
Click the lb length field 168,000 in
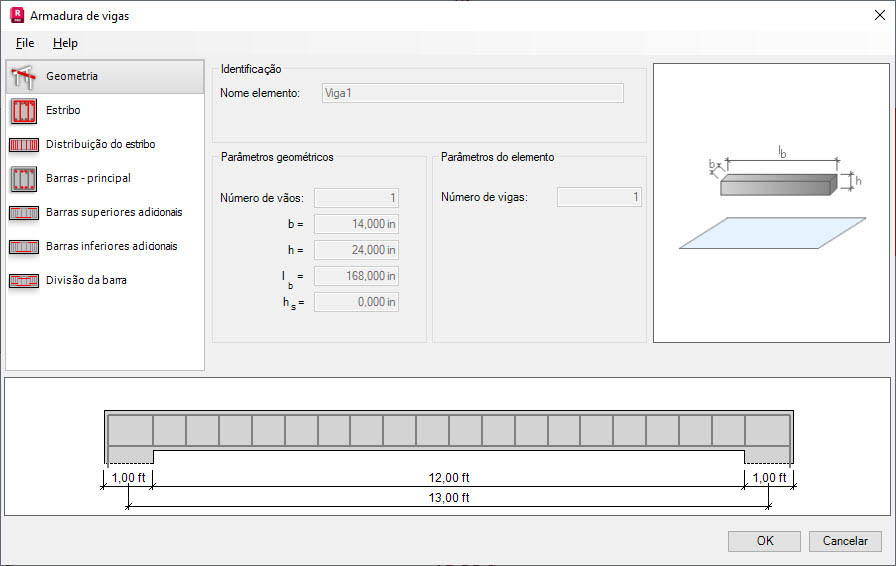tap(356, 276)
